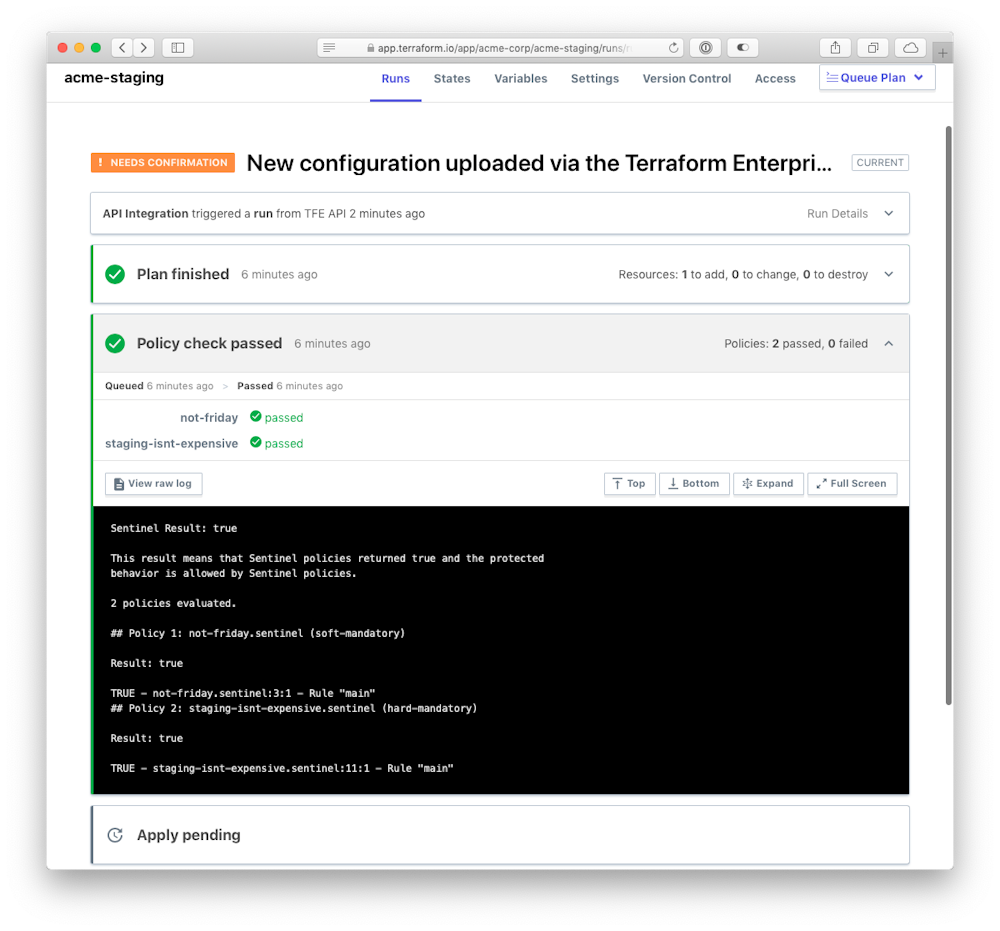Toggle the dark mode extension switch
The image size is (1000, 931).
point(742,48)
